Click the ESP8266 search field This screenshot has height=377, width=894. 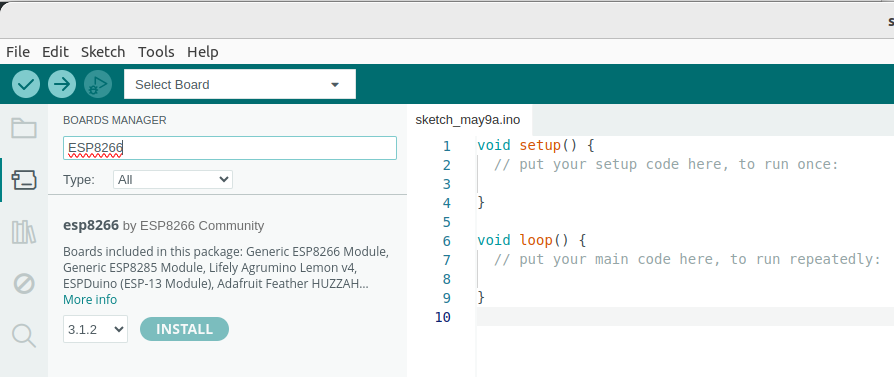(x=230, y=148)
